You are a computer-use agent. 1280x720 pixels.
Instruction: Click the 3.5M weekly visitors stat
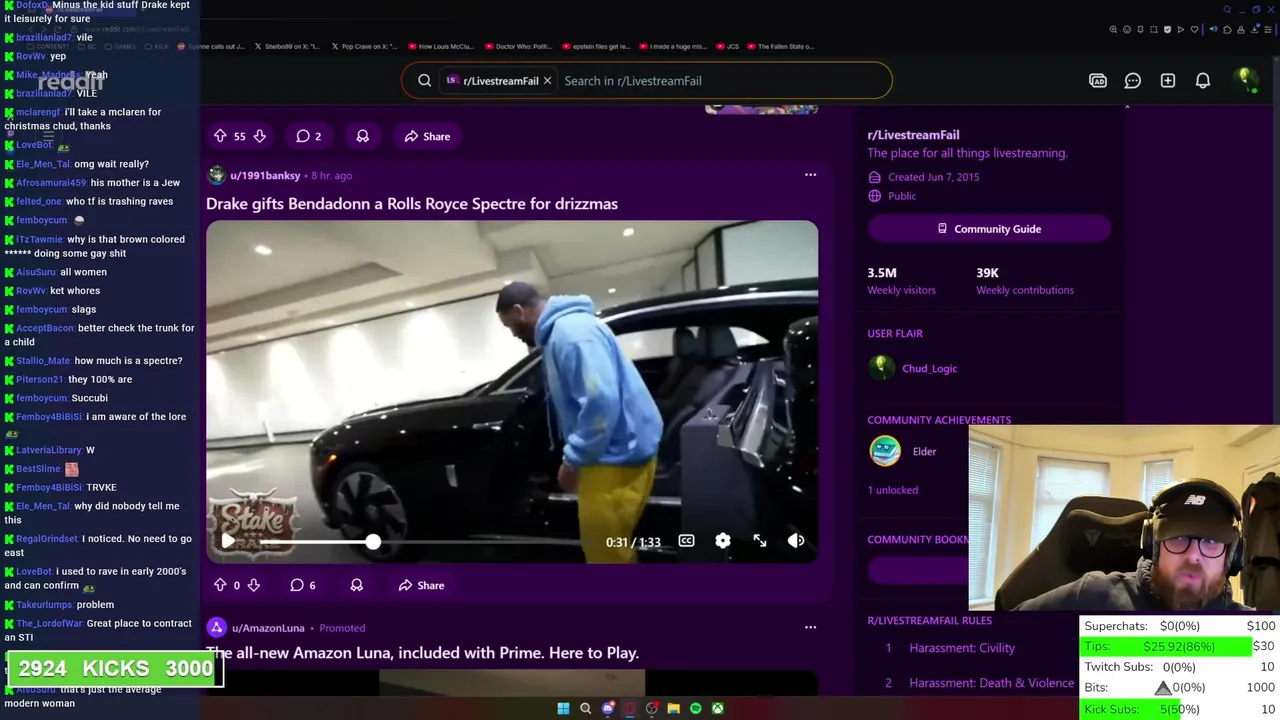[901, 280]
